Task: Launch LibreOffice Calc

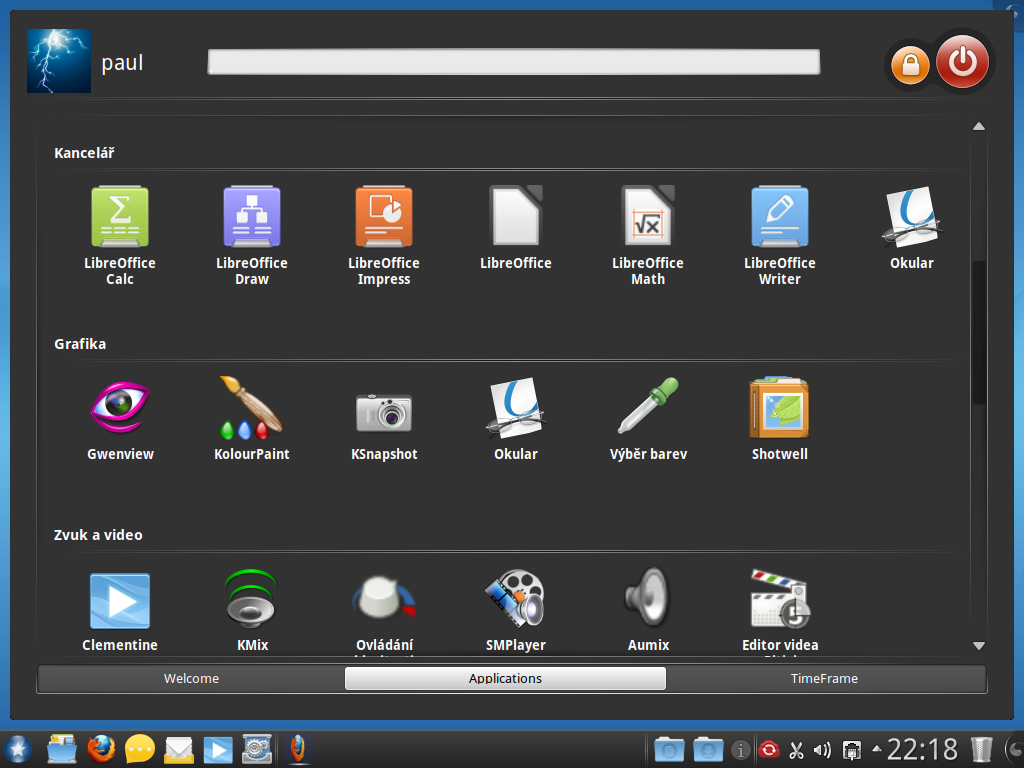Action: [x=120, y=235]
